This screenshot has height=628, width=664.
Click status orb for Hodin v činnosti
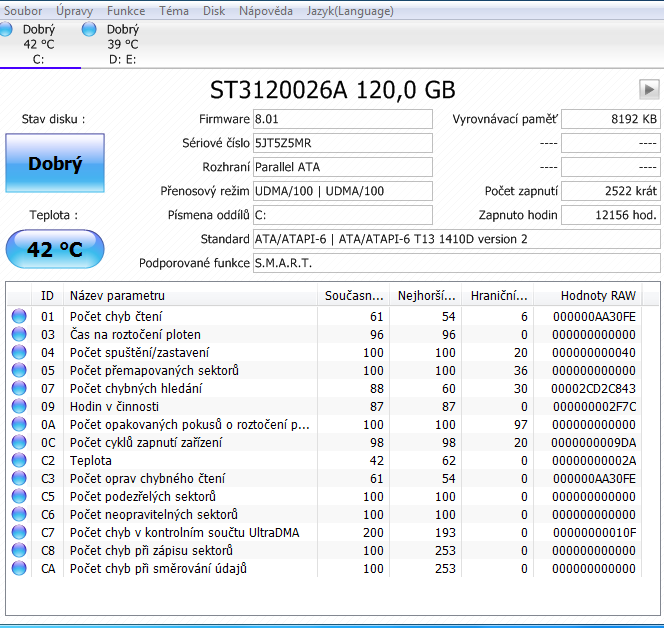pyautogui.click(x=19, y=407)
